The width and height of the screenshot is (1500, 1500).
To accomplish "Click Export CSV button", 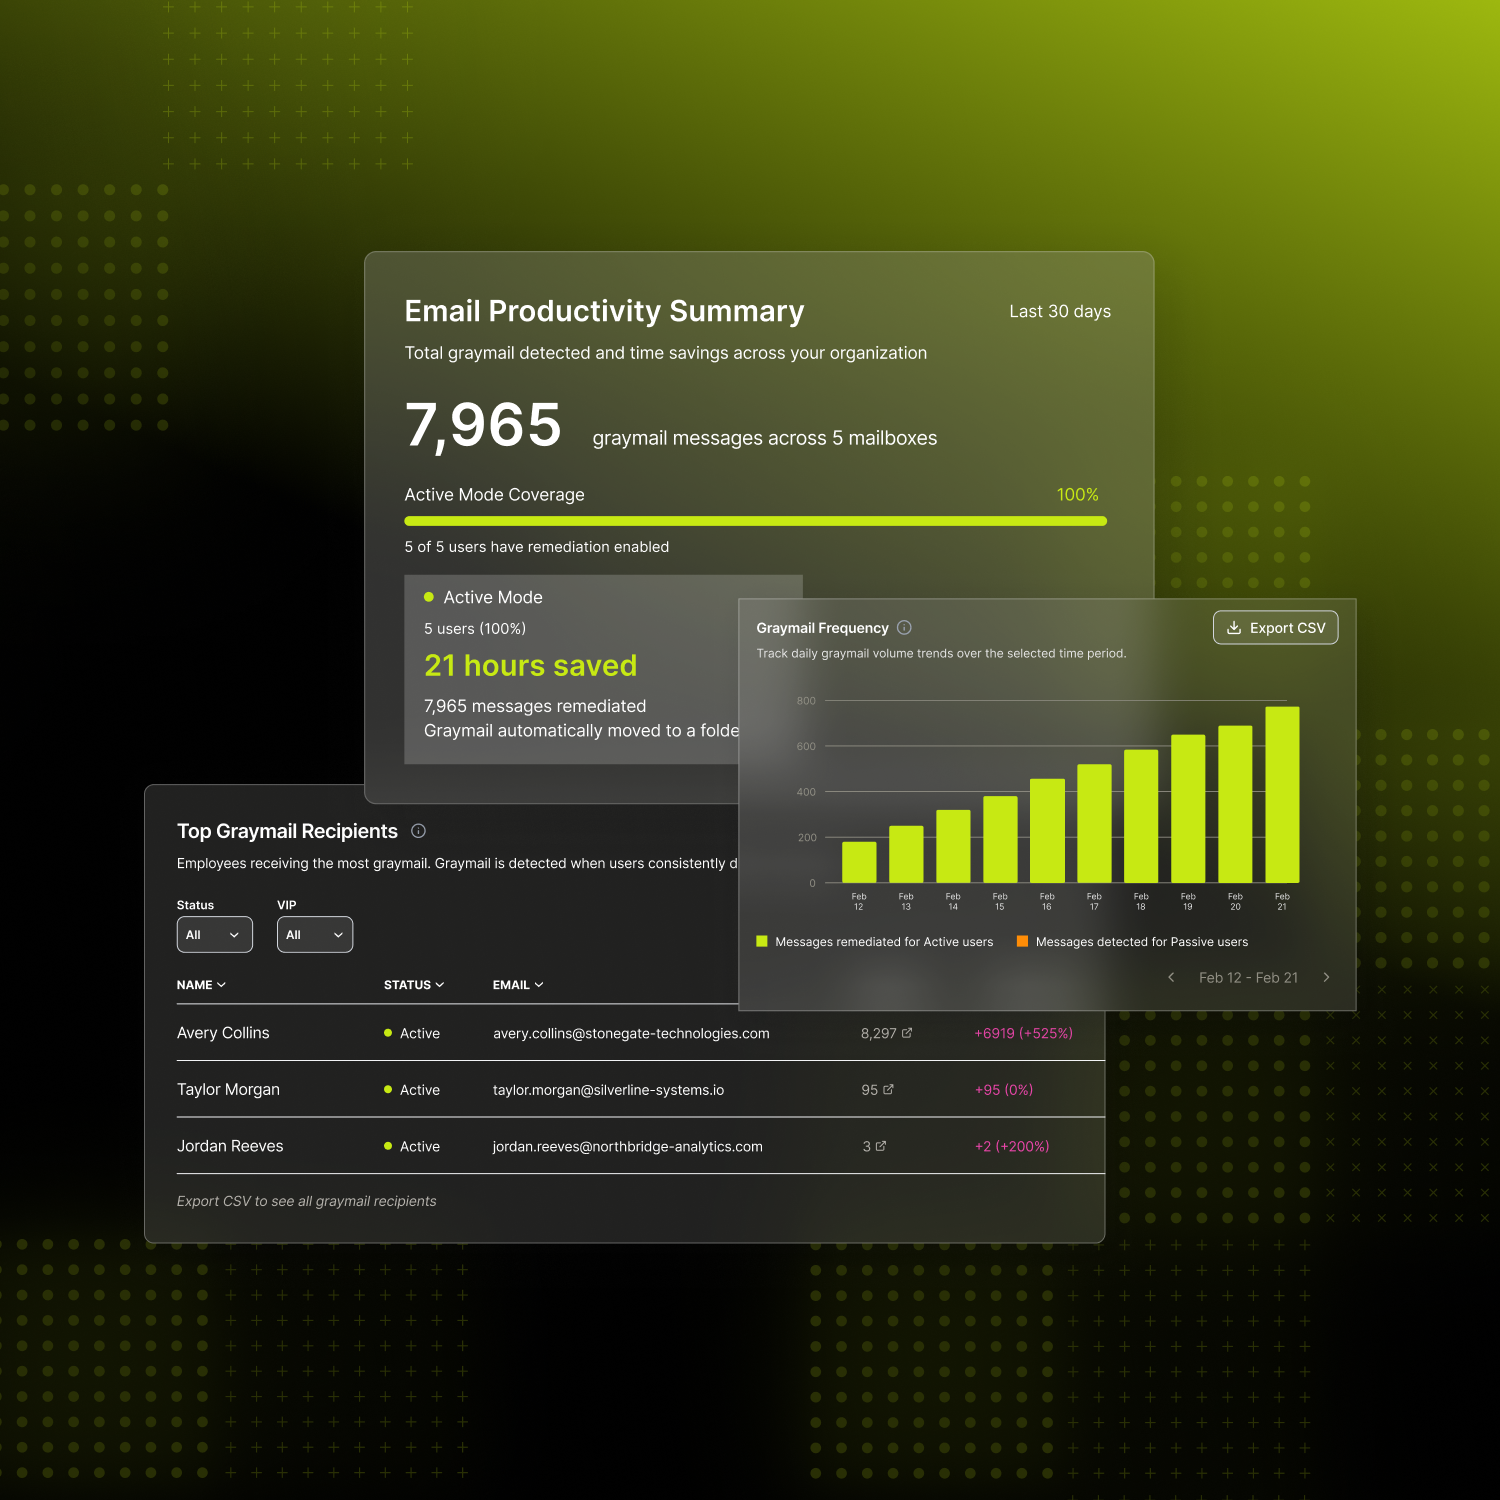I will (1275, 628).
